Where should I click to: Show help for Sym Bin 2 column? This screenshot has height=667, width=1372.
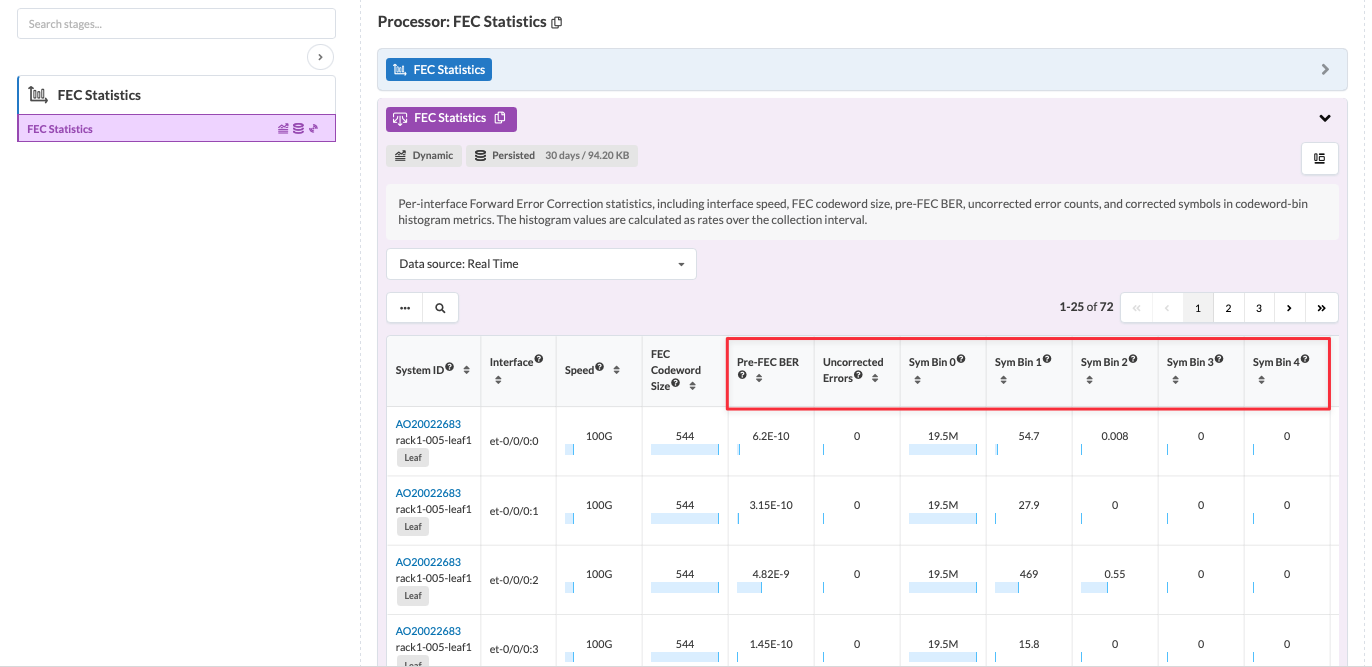tap(1133, 360)
